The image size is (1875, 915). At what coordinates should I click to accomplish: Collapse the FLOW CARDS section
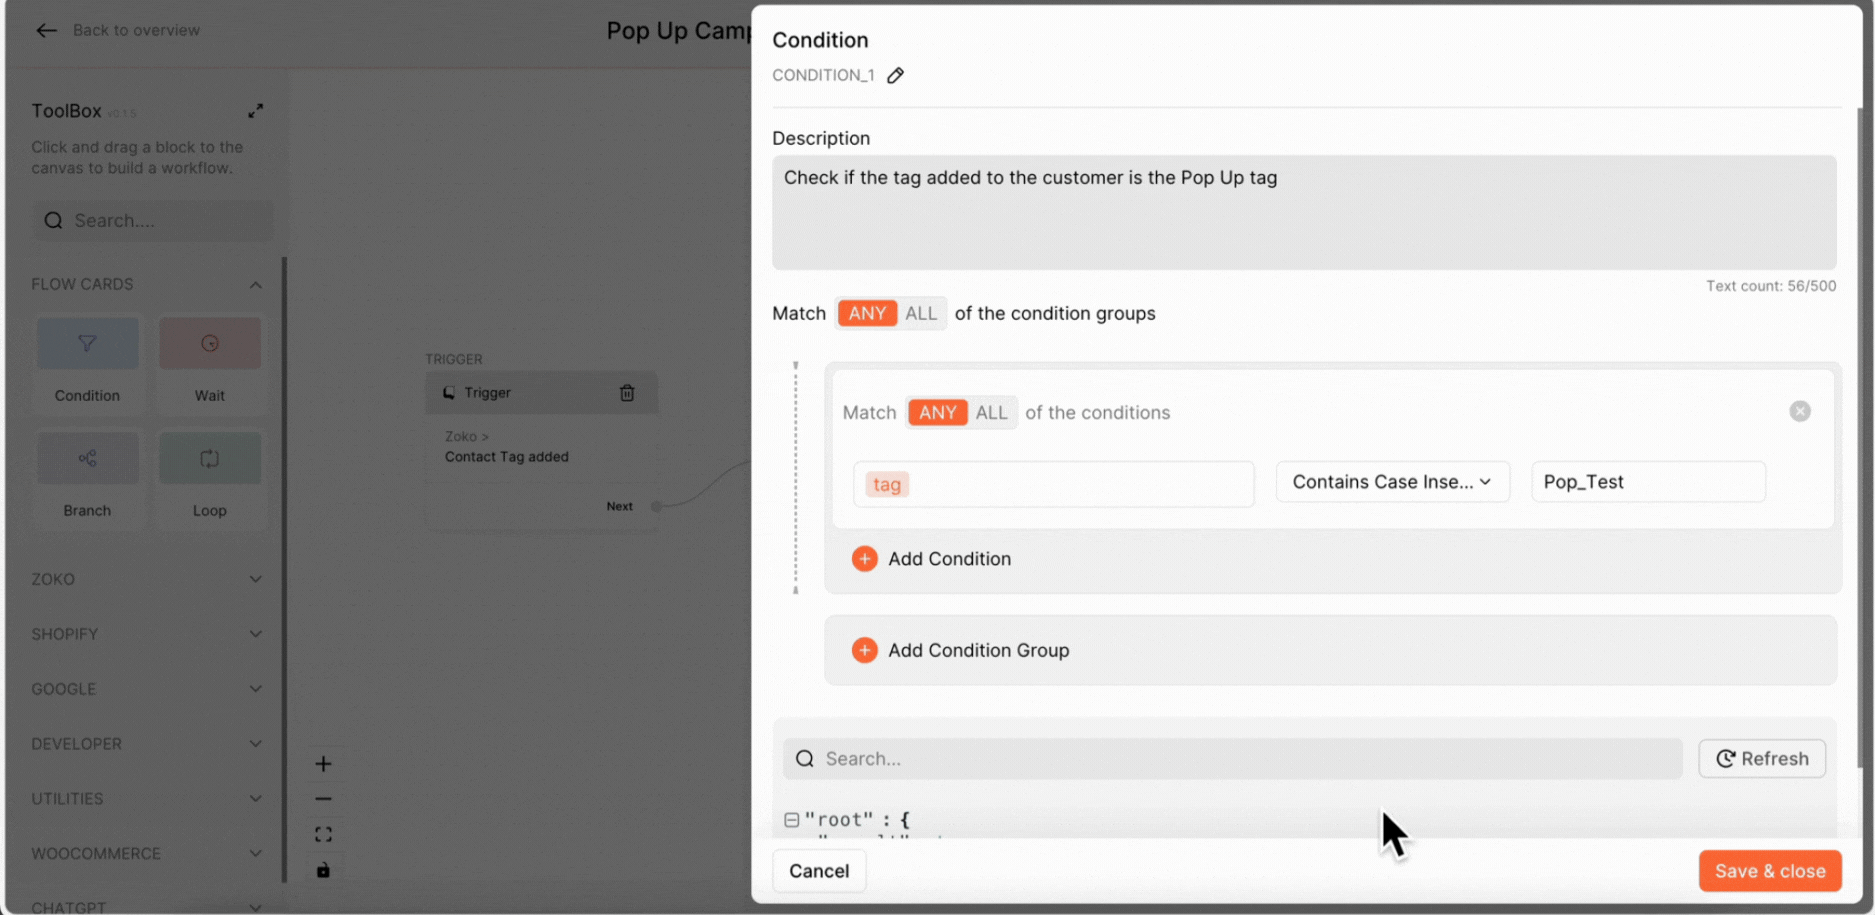(255, 285)
